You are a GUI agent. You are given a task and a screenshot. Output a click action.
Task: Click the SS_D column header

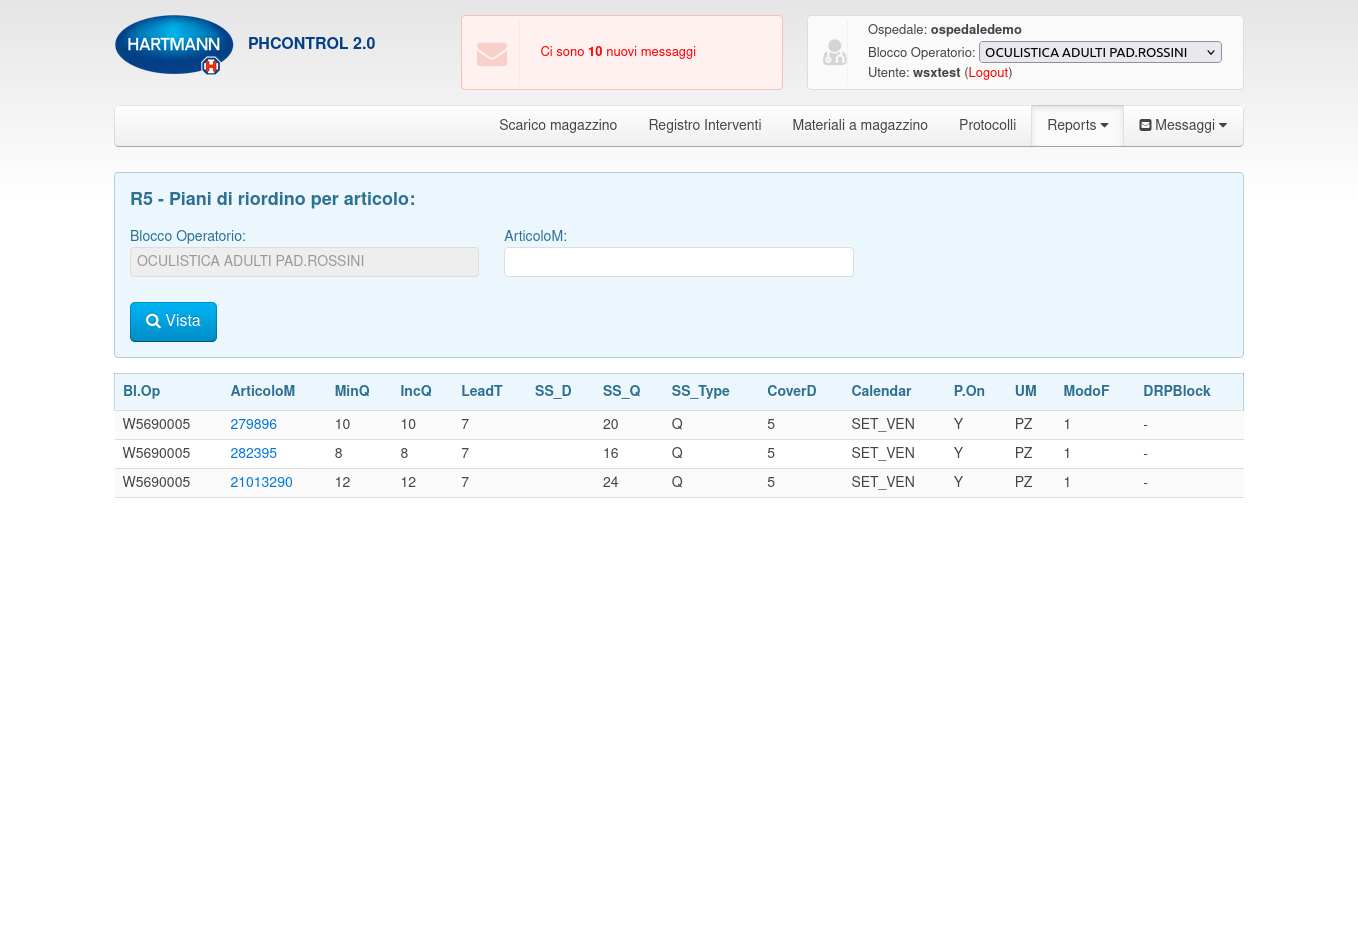coord(553,392)
